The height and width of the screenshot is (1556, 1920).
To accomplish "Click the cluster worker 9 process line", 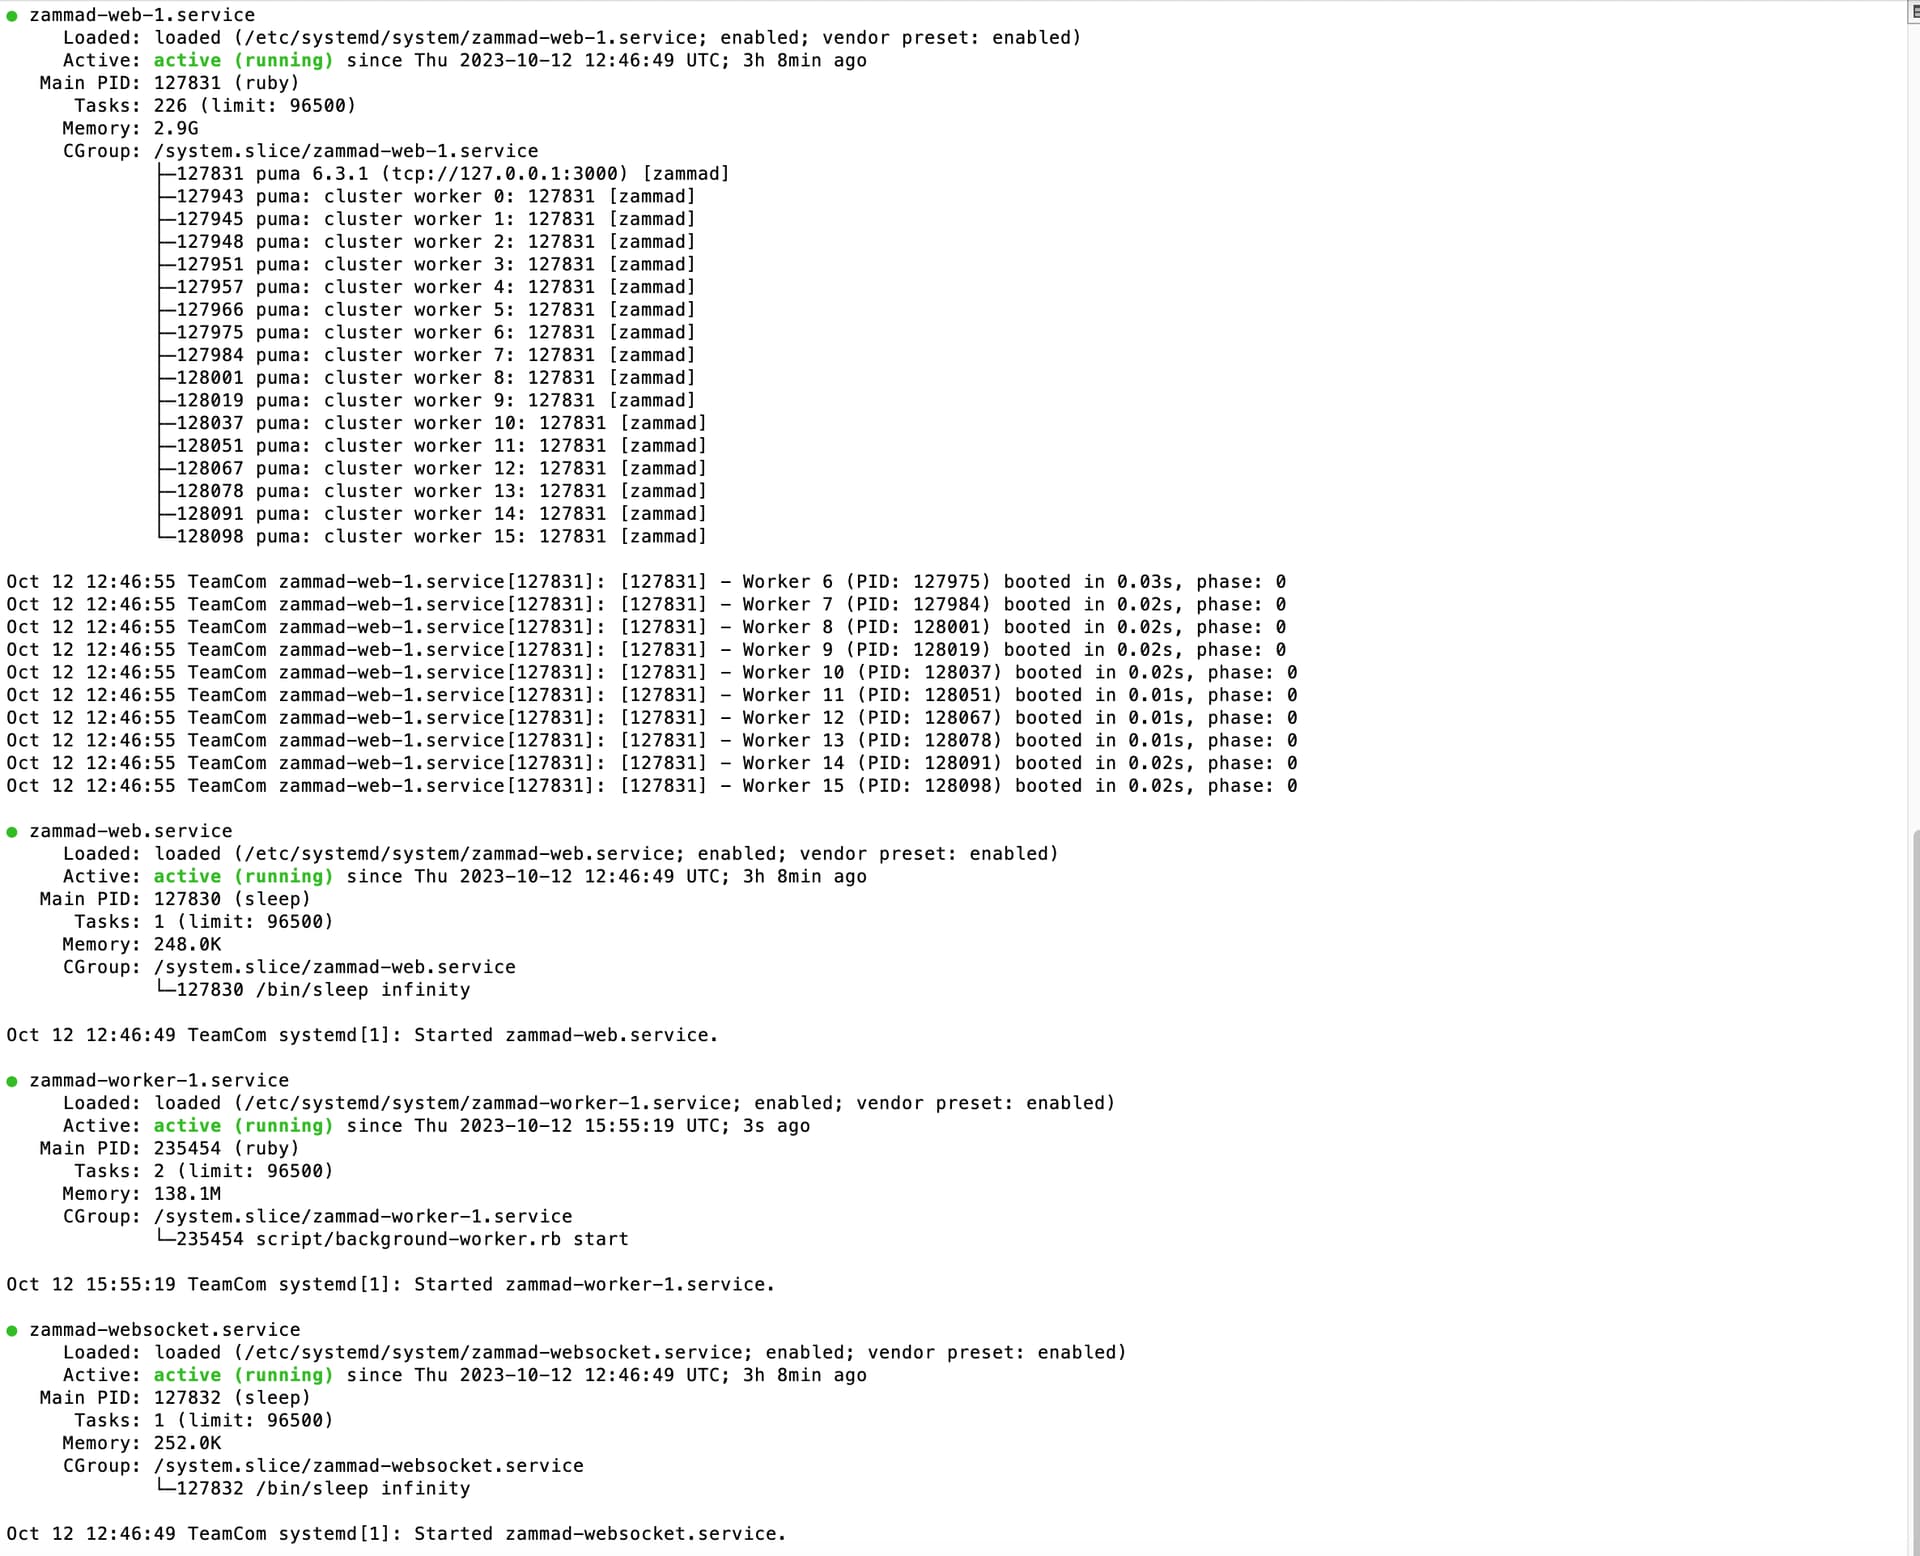I will click(x=428, y=401).
